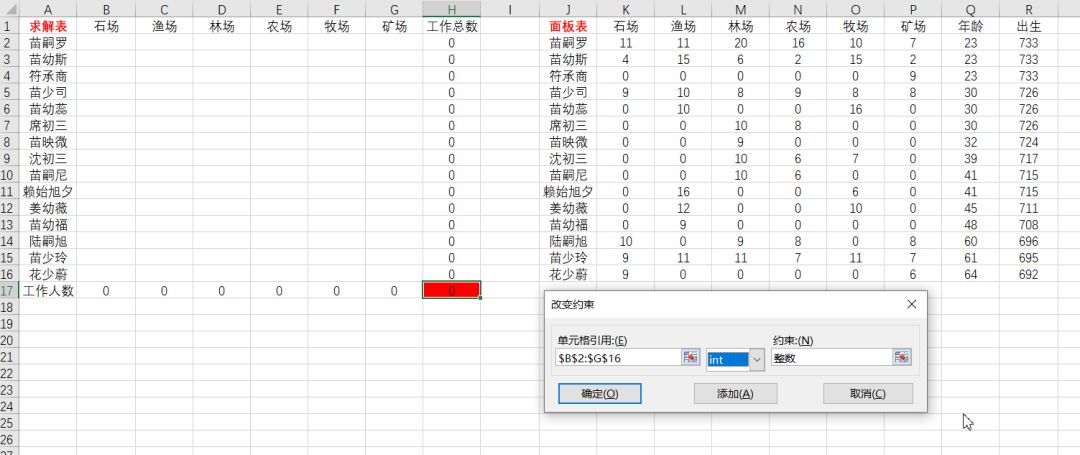
Task: Click the 工作人数 cell in column A
Action: [48, 290]
